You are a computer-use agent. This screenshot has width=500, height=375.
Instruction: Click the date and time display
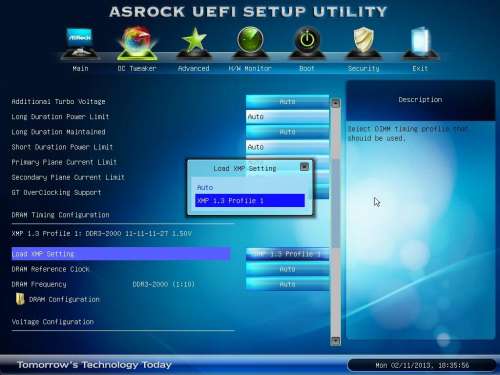pos(422,365)
